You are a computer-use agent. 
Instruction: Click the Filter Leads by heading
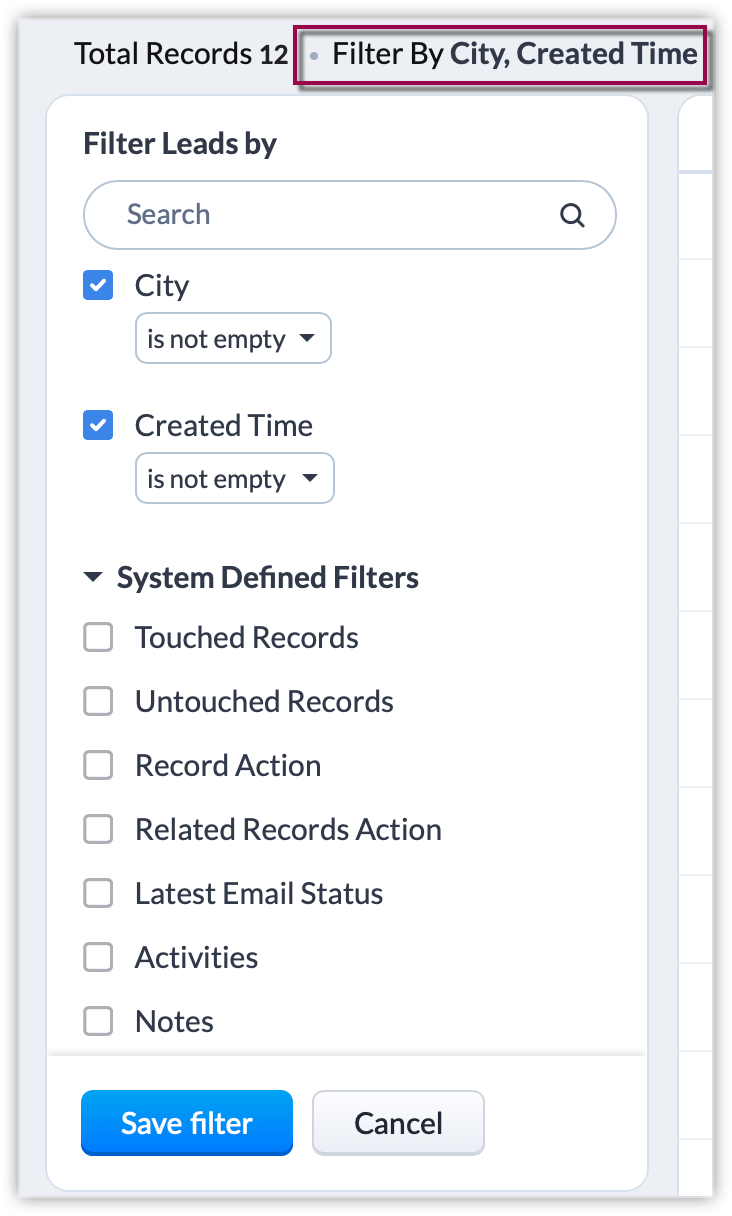click(180, 144)
